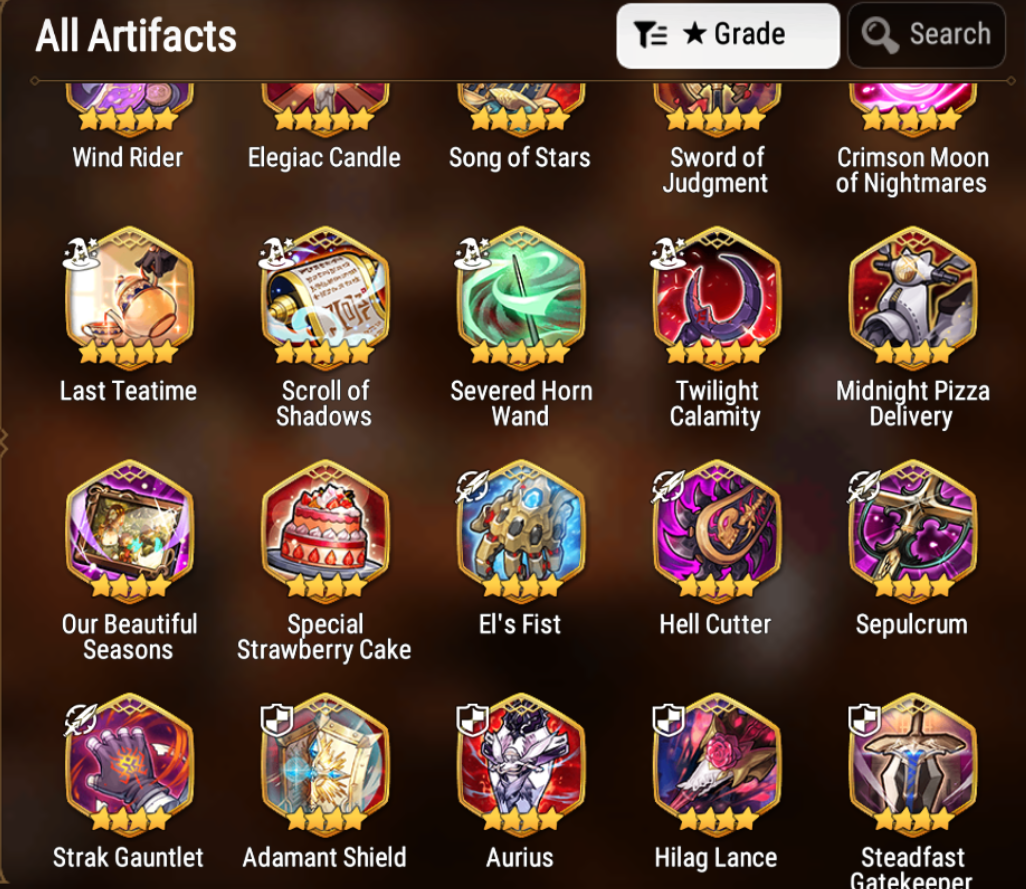
Task: Open Our Beautiful Seasons painting artifact
Action: click(x=129, y=529)
